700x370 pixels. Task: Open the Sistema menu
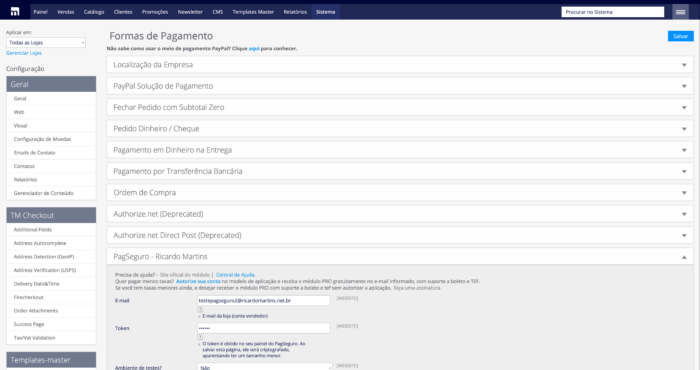pyautogui.click(x=325, y=12)
